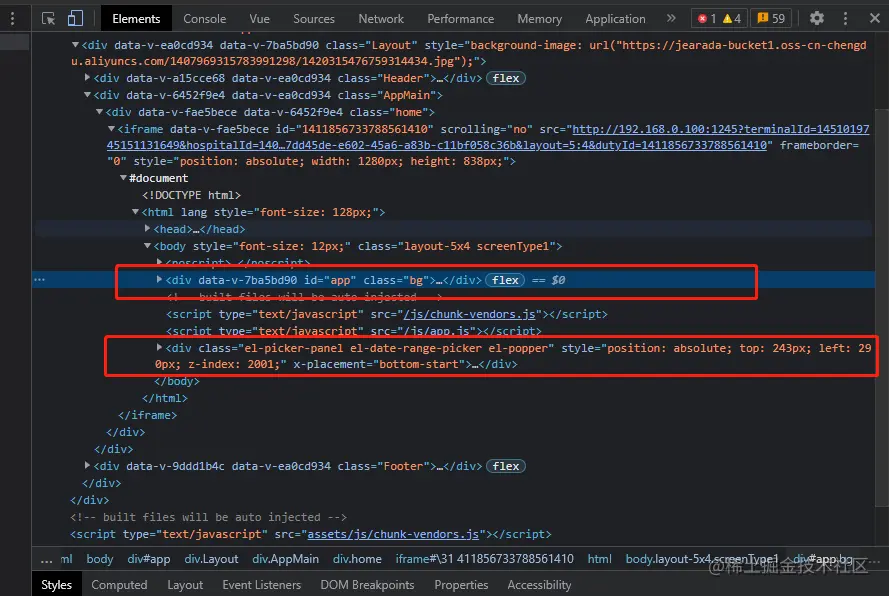Open the DevTools customize menu (three dots, left)
Viewport: 889px width, 596px height.
click(x=12, y=19)
